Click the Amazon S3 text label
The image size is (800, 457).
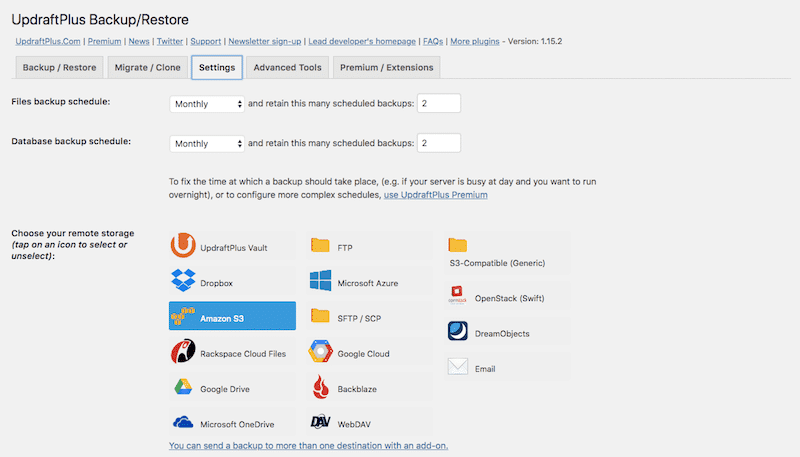pos(222,318)
